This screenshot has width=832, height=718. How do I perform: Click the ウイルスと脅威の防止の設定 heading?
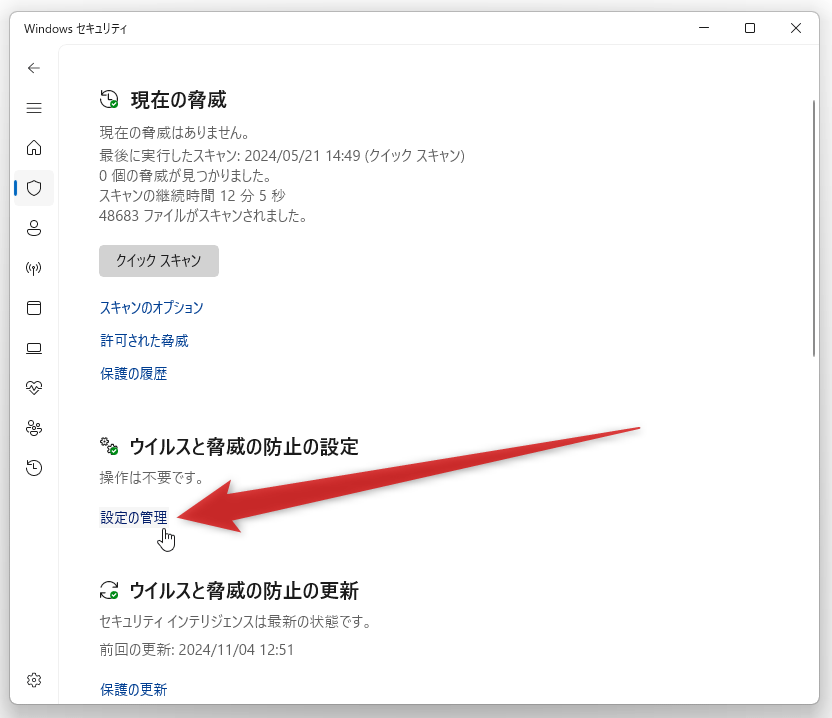244,447
